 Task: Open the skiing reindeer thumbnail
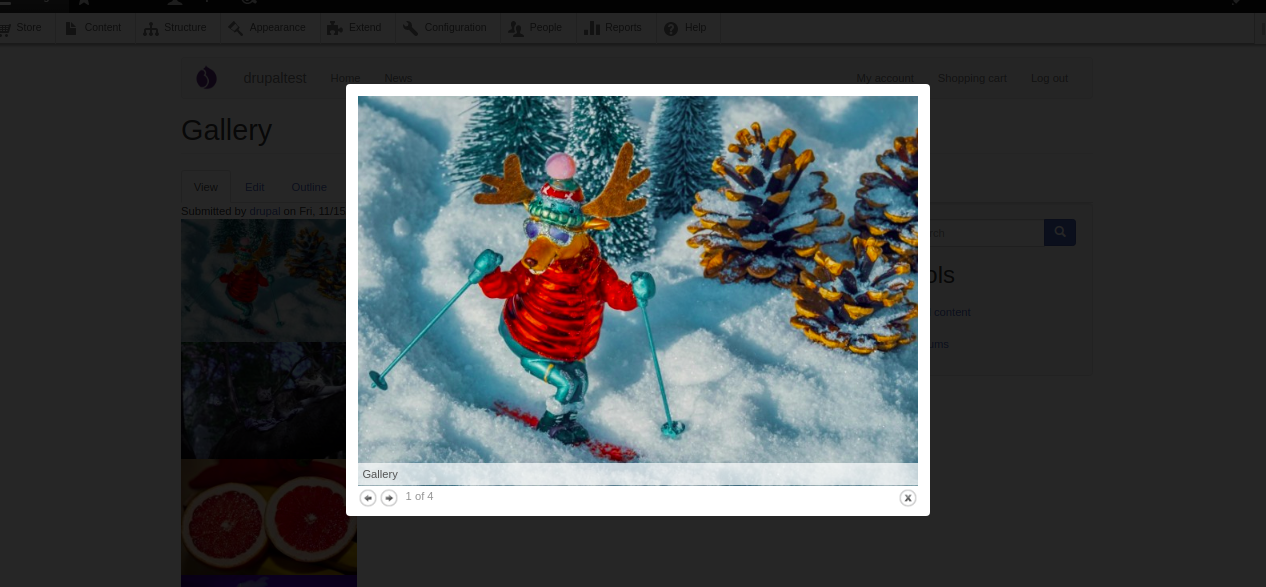tap(263, 281)
